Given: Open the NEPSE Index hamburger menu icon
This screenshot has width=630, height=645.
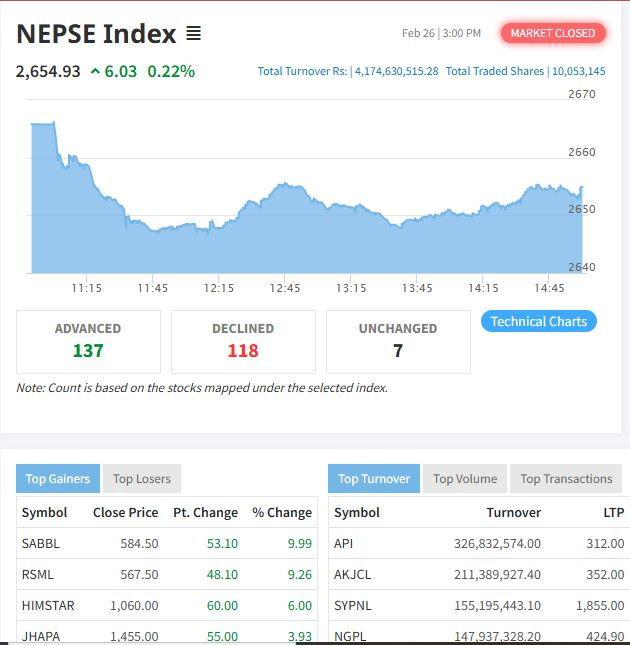Looking at the screenshot, I should (x=193, y=34).
